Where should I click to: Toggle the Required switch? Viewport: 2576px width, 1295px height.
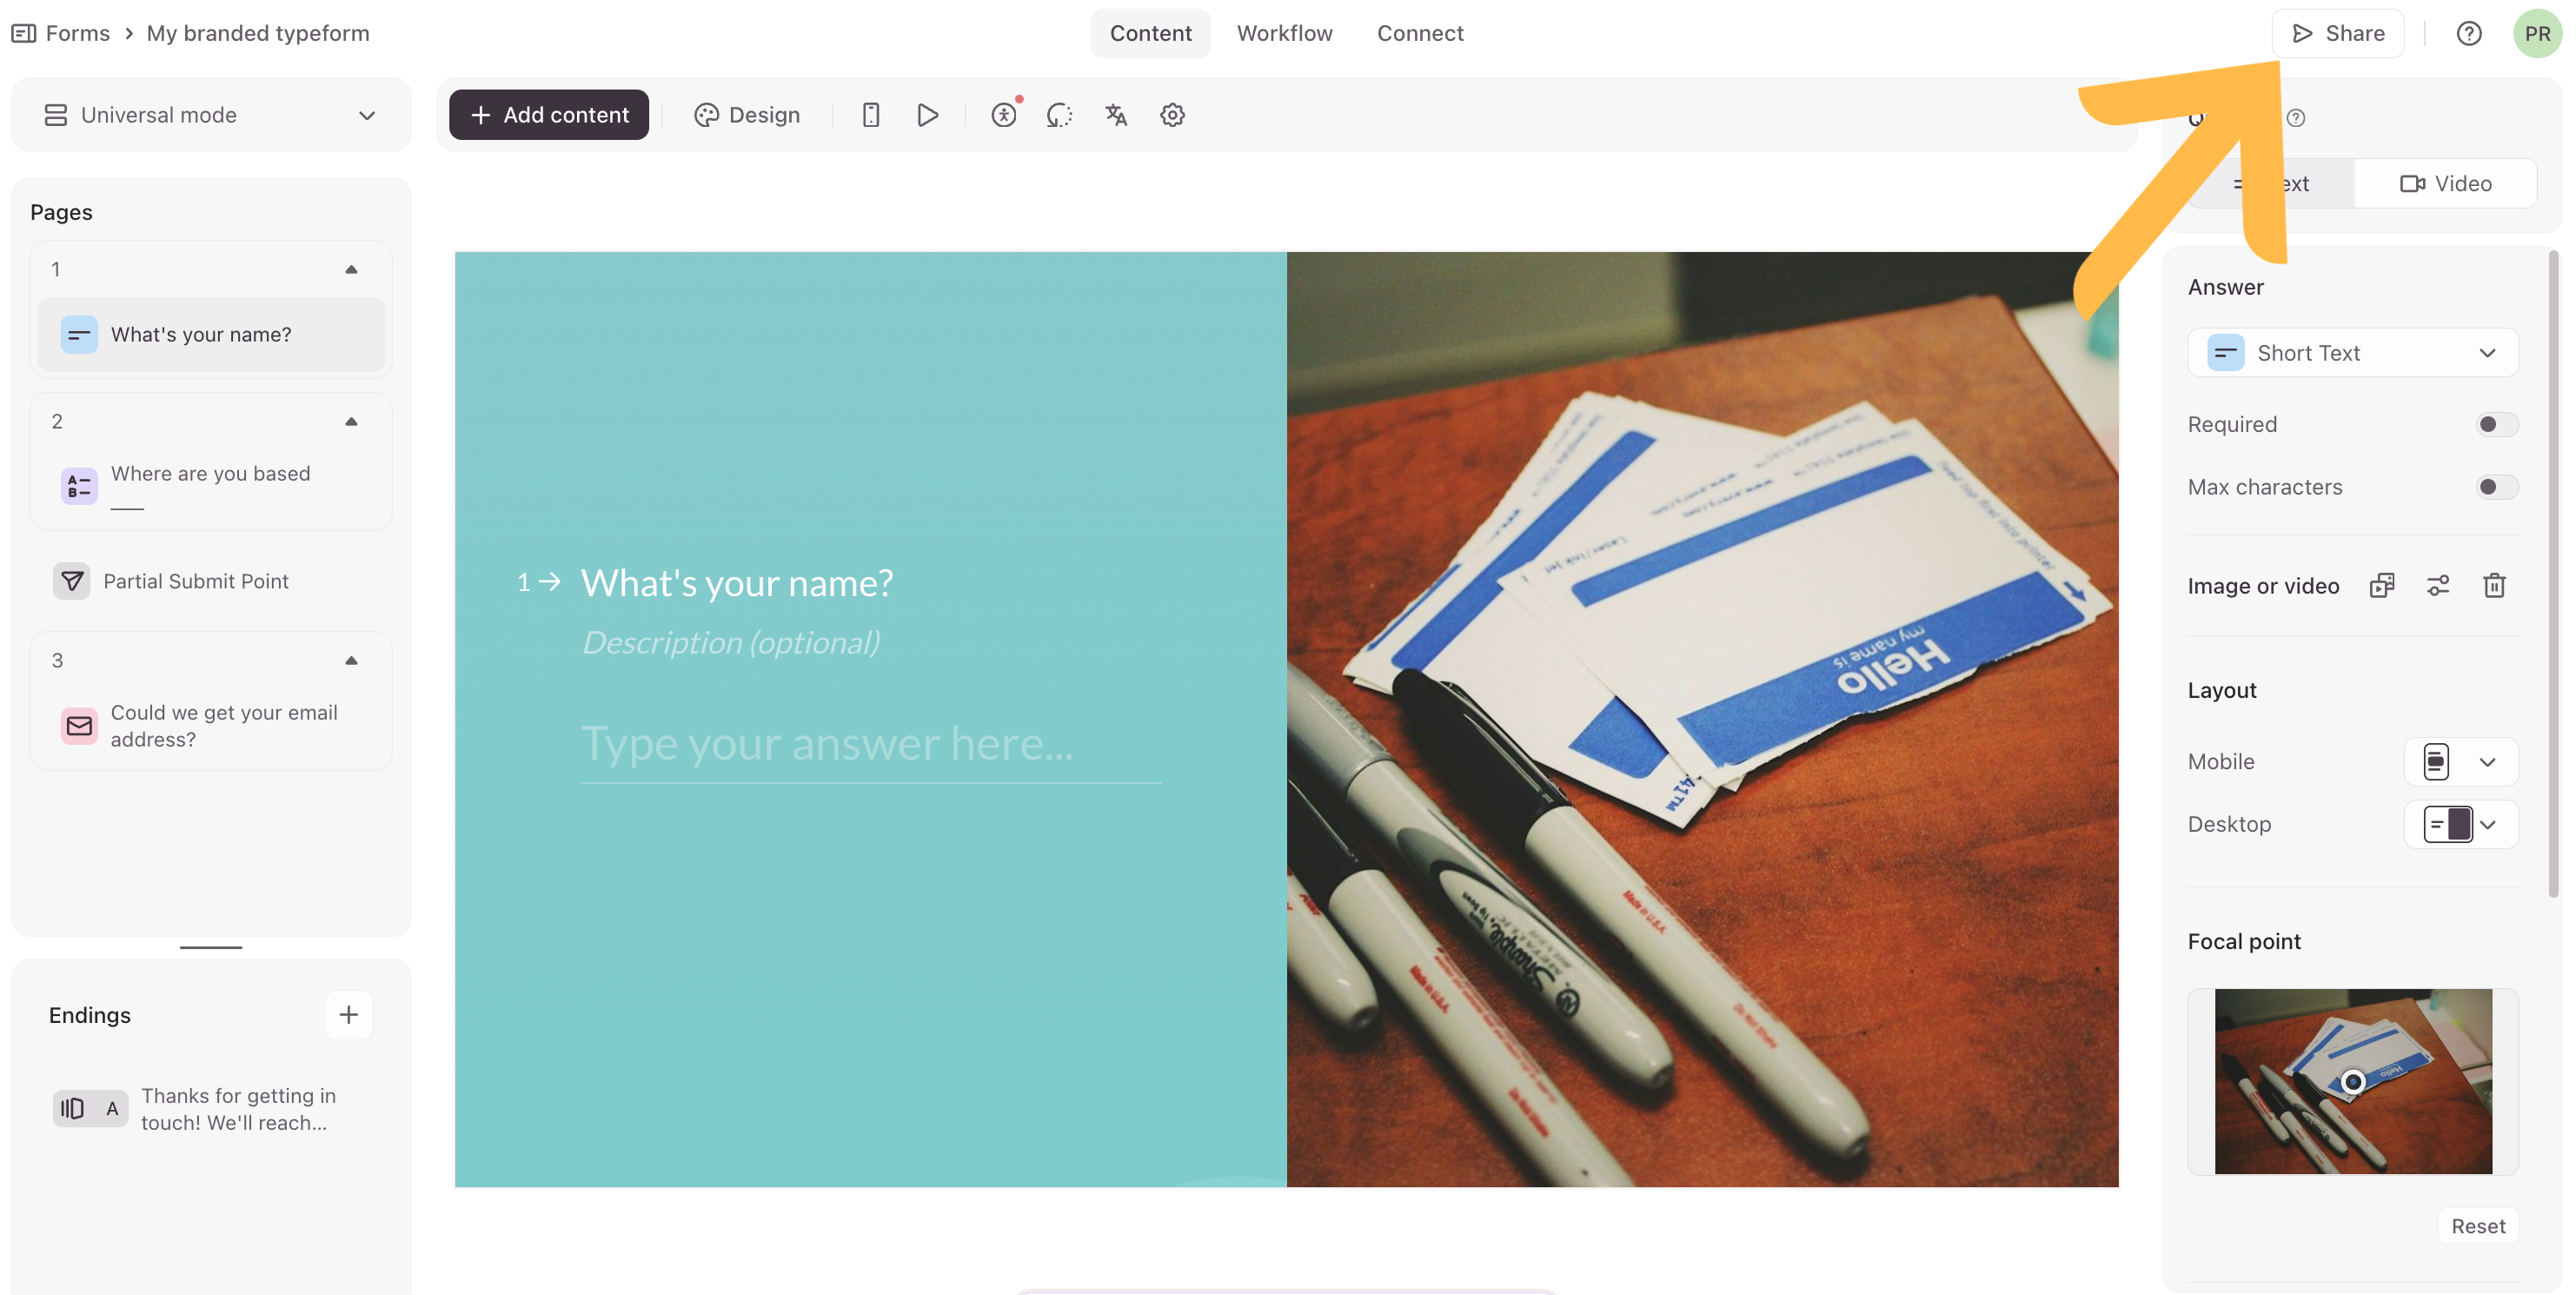(x=2496, y=424)
